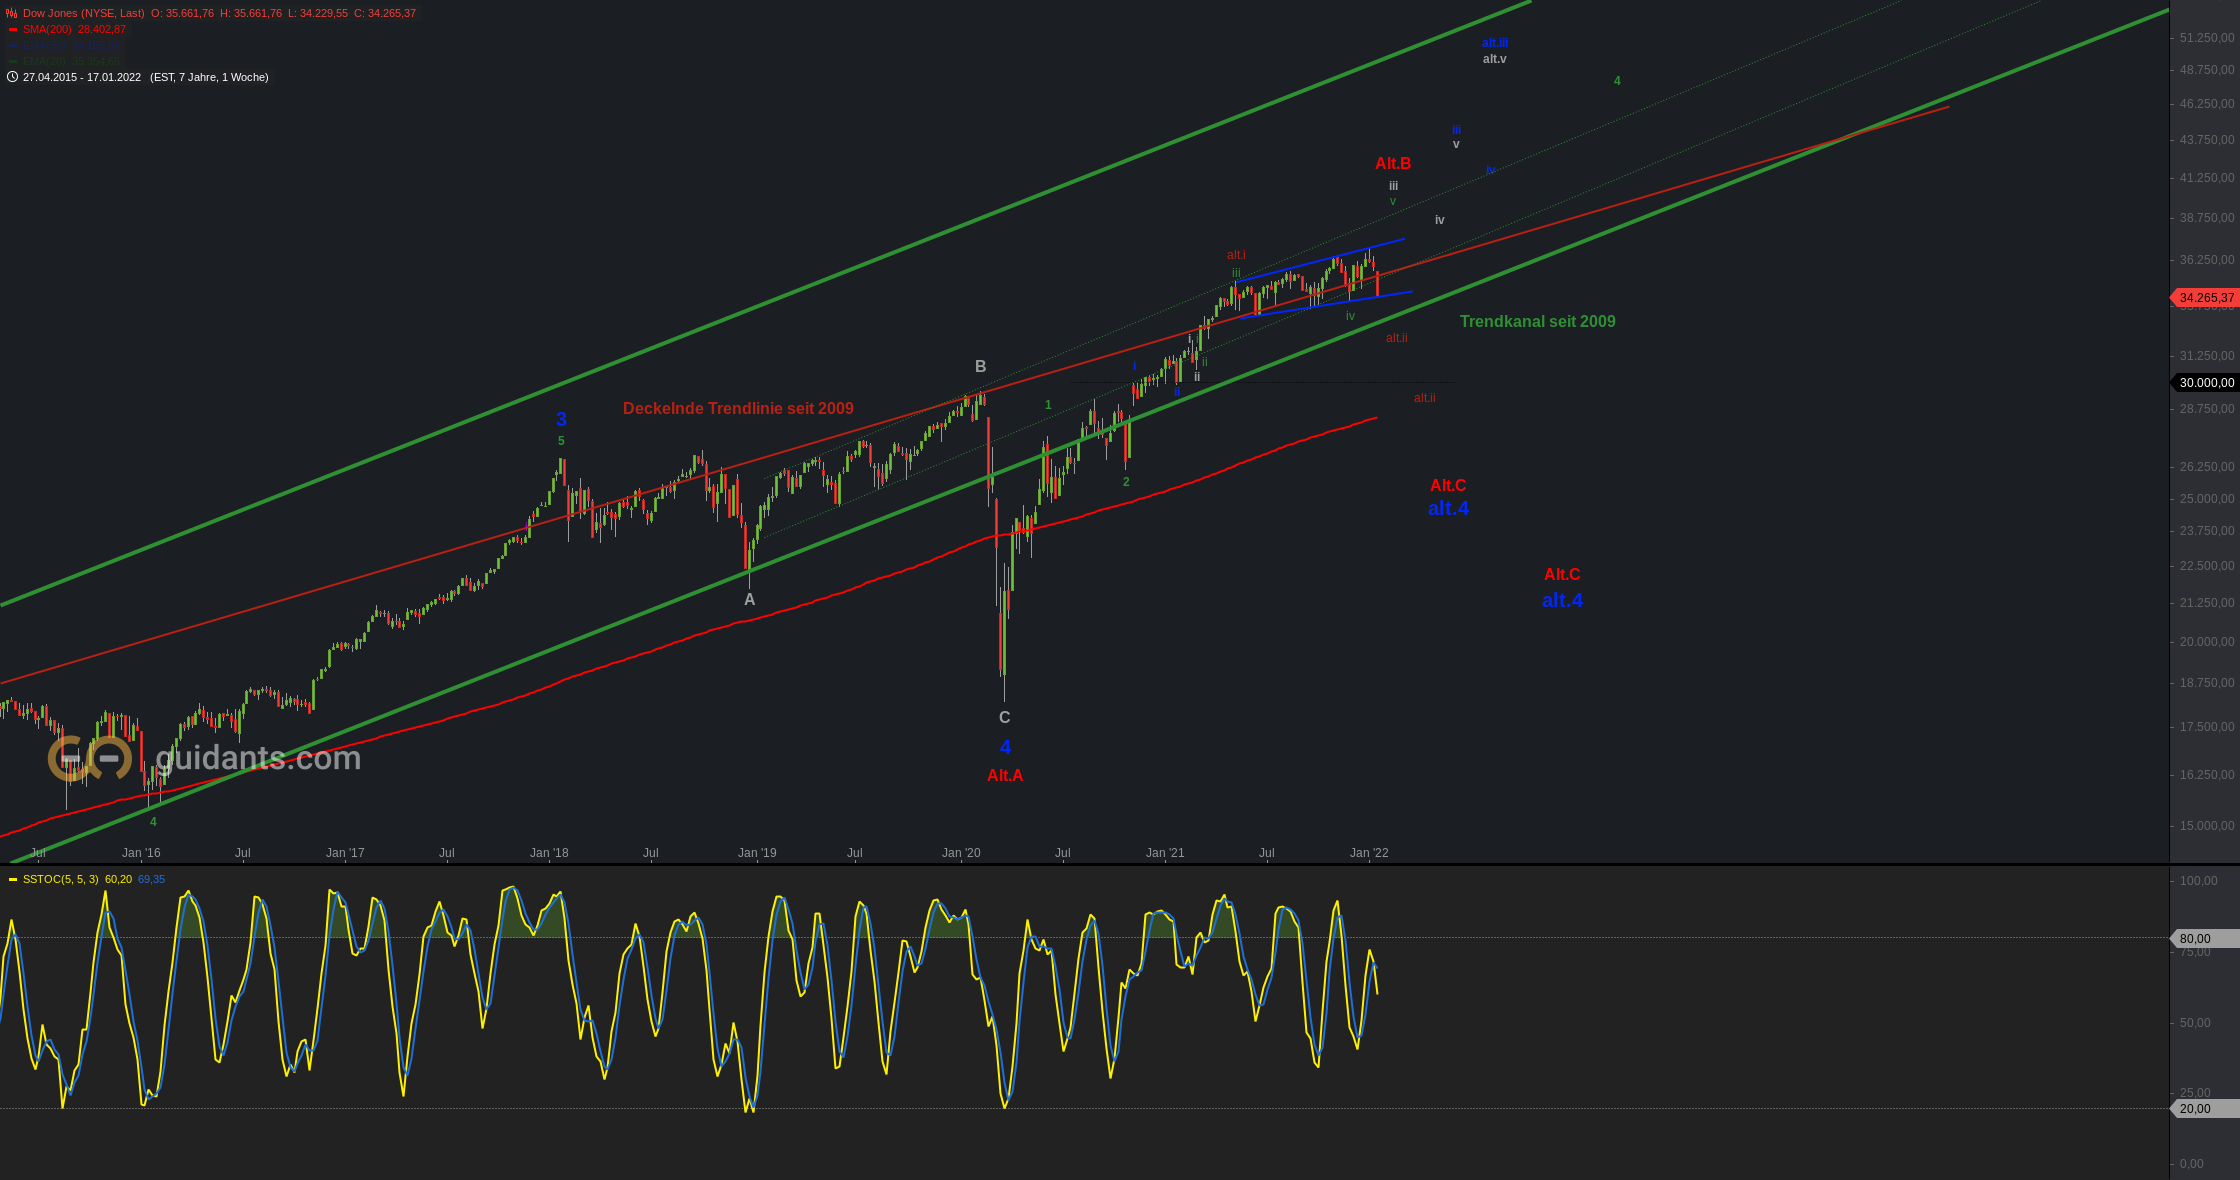This screenshot has height=1180, width=2240.
Task: Click the blue alt.iii label at top
Action: pyautogui.click(x=1495, y=43)
